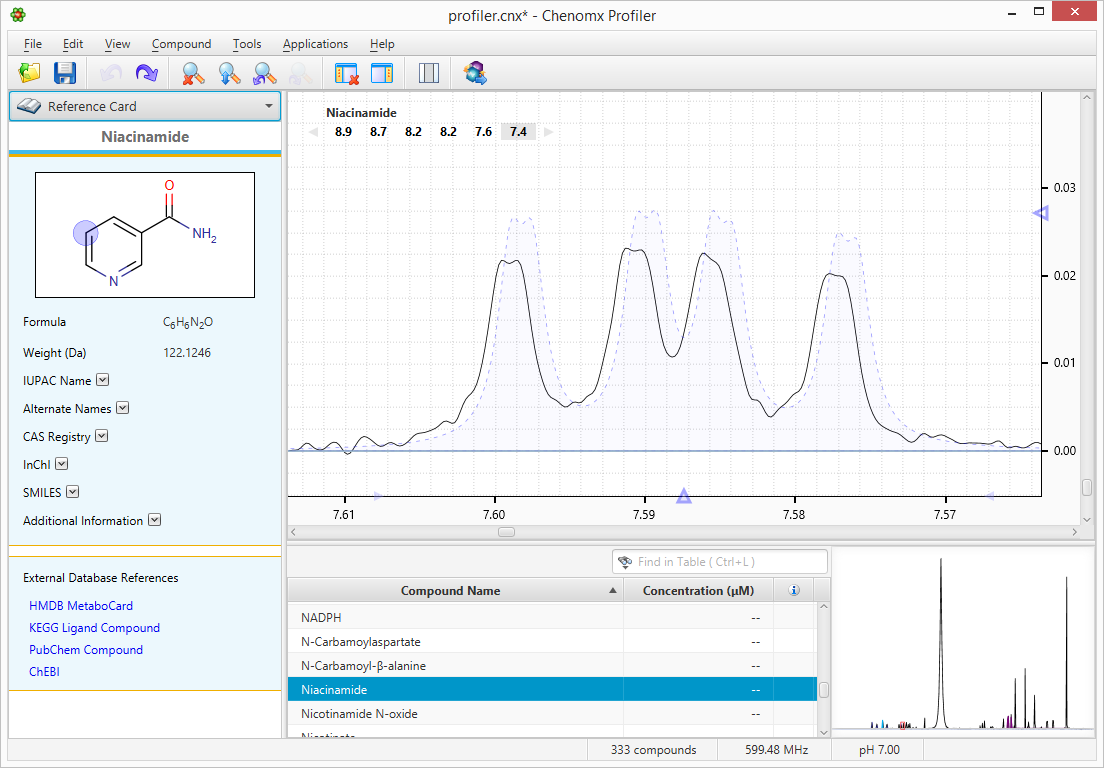This screenshot has width=1104, height=768.
Task: Click the spectrum horizontal scrollbar thumb
Action: (506, 532)
